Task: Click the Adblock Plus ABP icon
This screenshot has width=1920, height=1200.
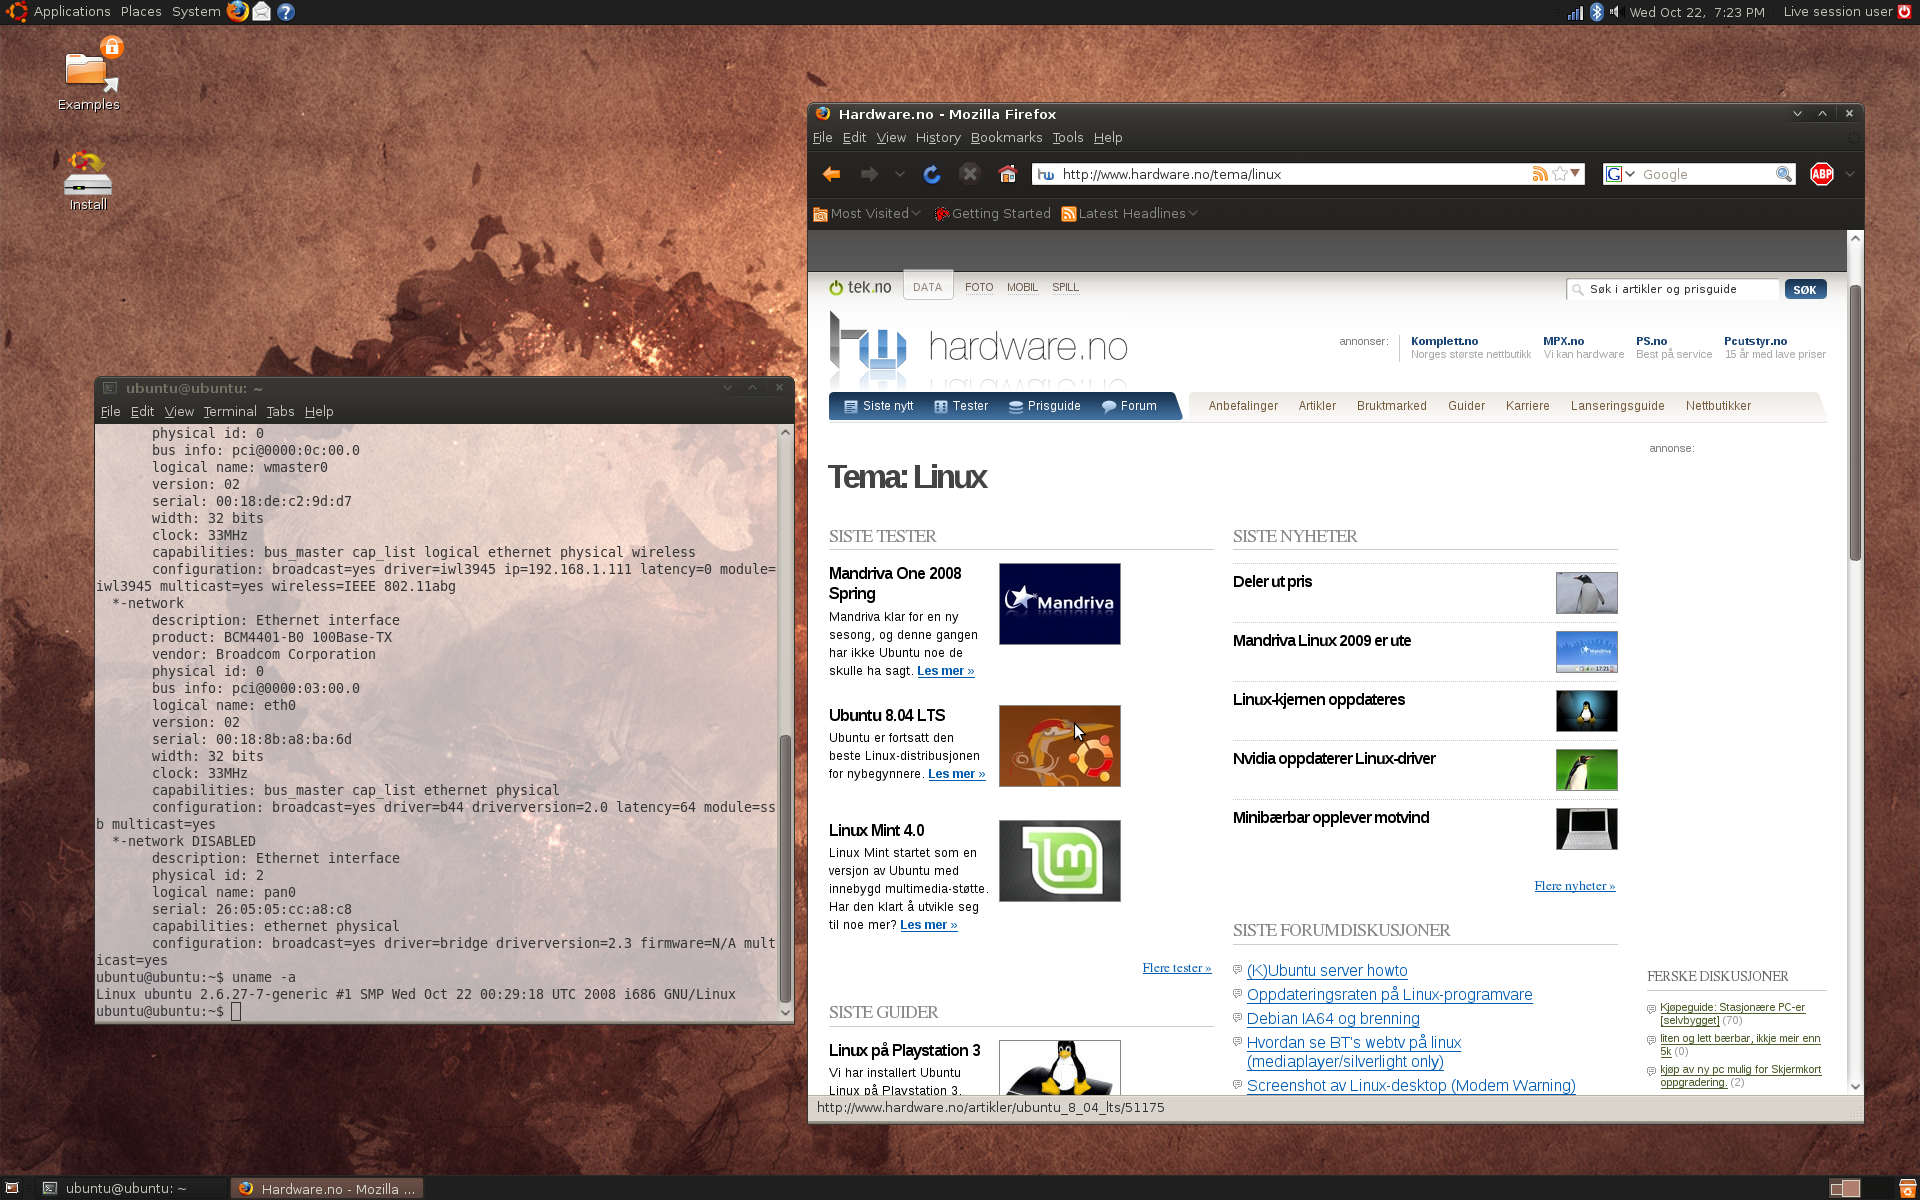Action: [x=1822, y=174]
